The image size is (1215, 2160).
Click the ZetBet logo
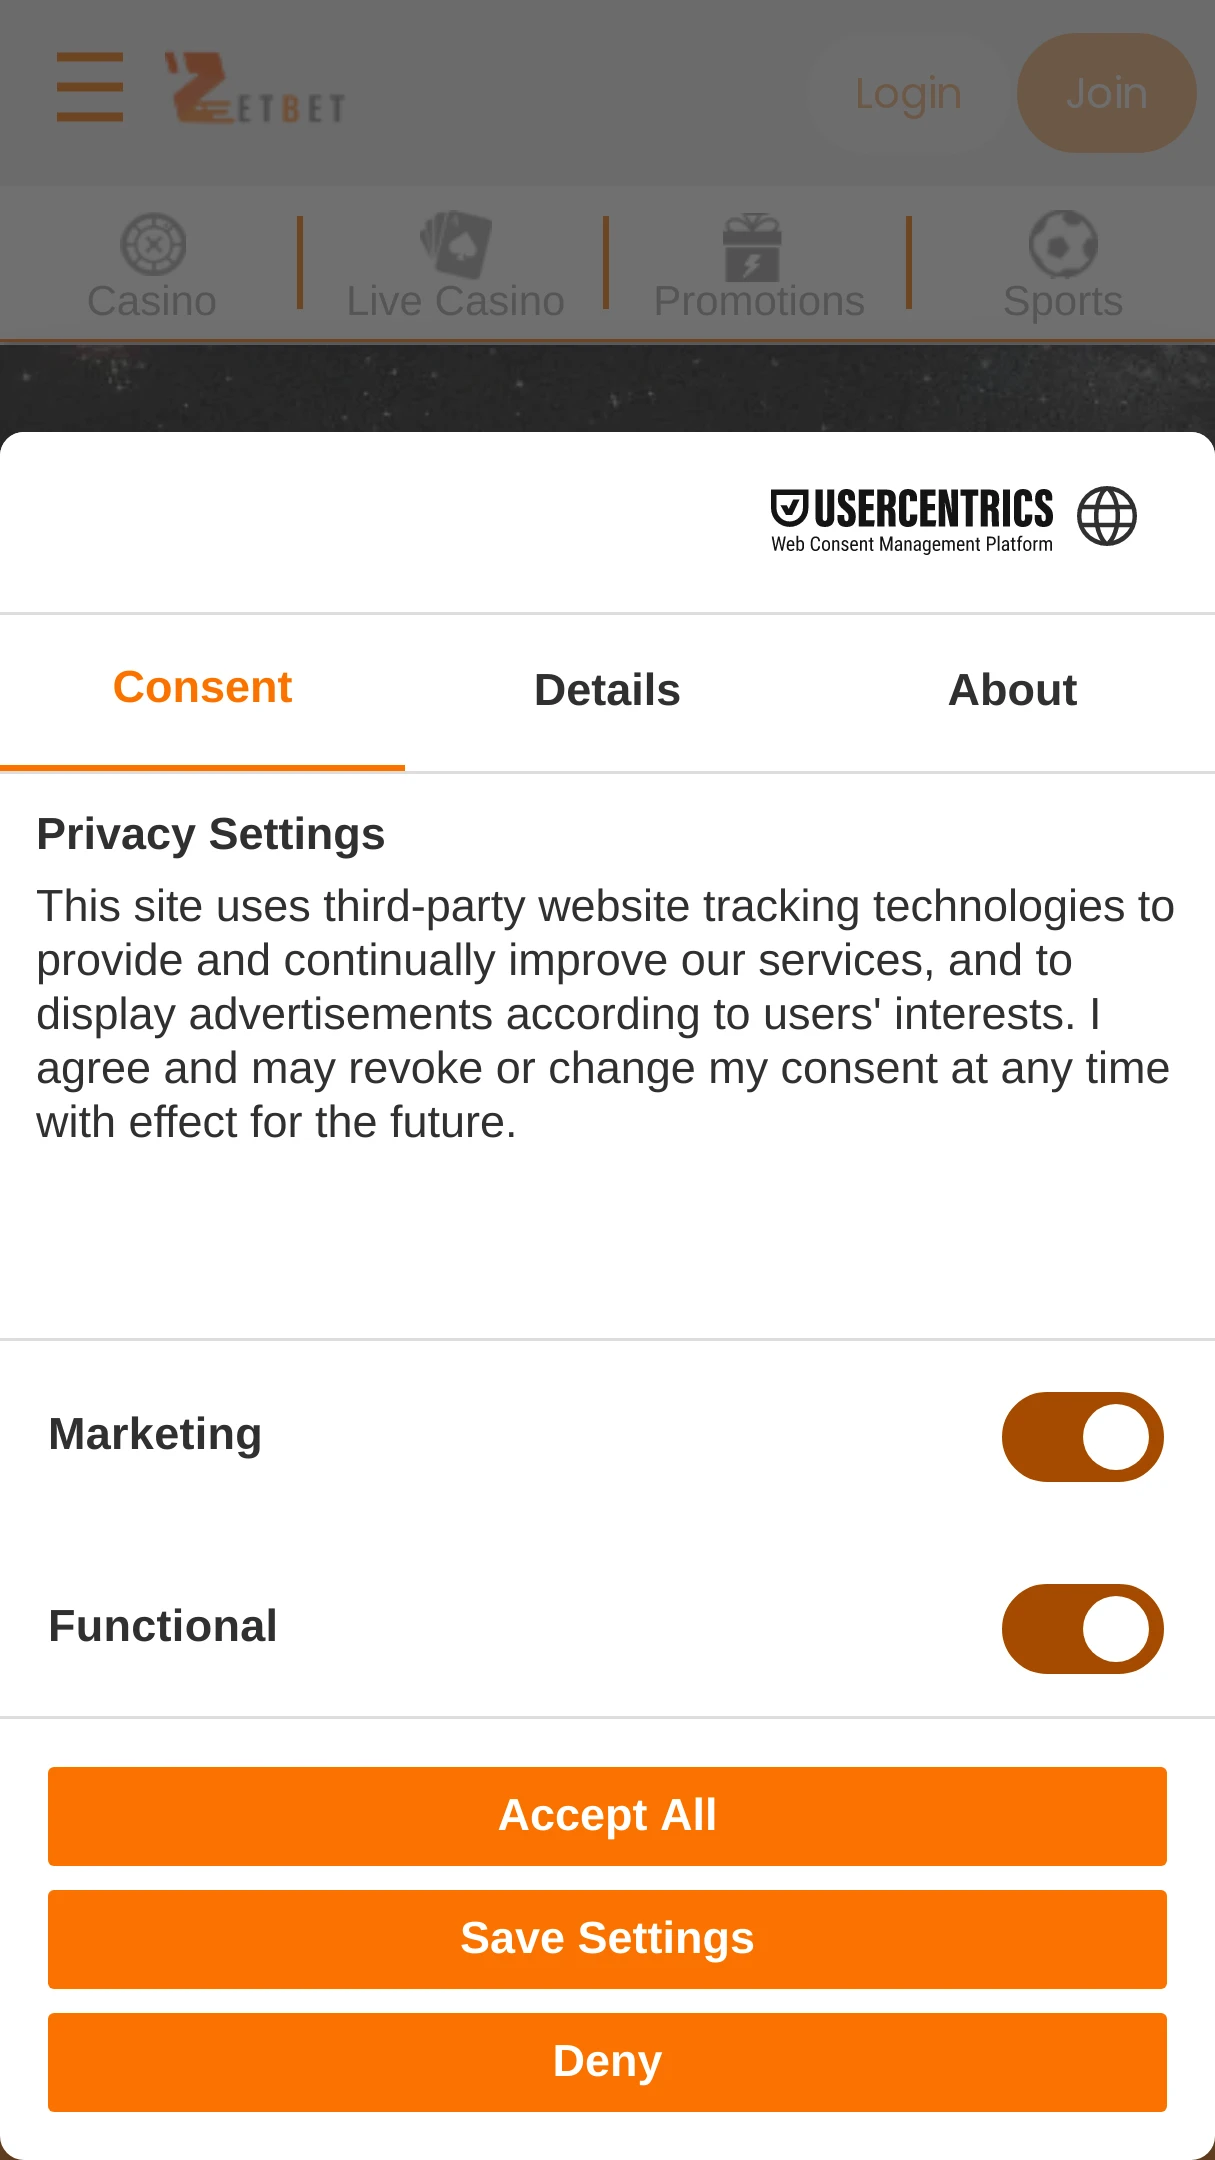(256, 90)
